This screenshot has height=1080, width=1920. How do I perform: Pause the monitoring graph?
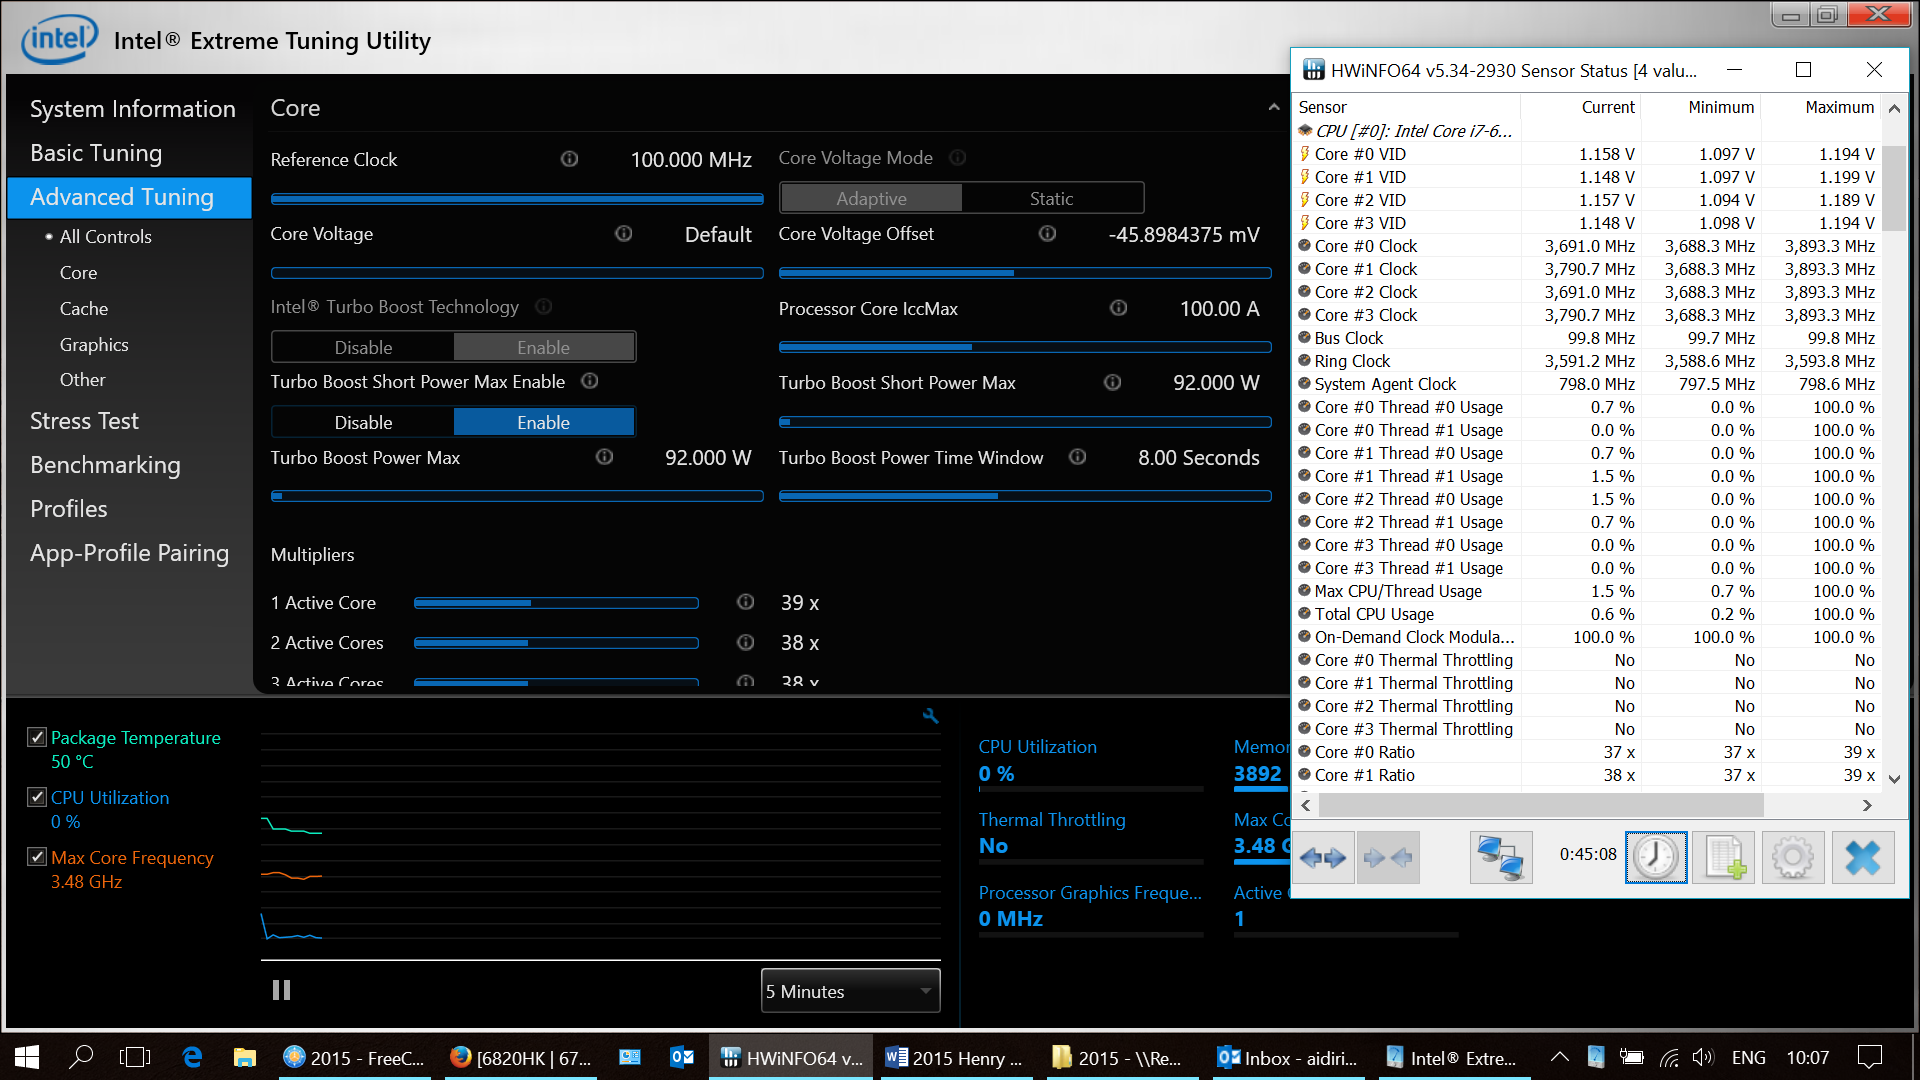(x=281, y=990)
